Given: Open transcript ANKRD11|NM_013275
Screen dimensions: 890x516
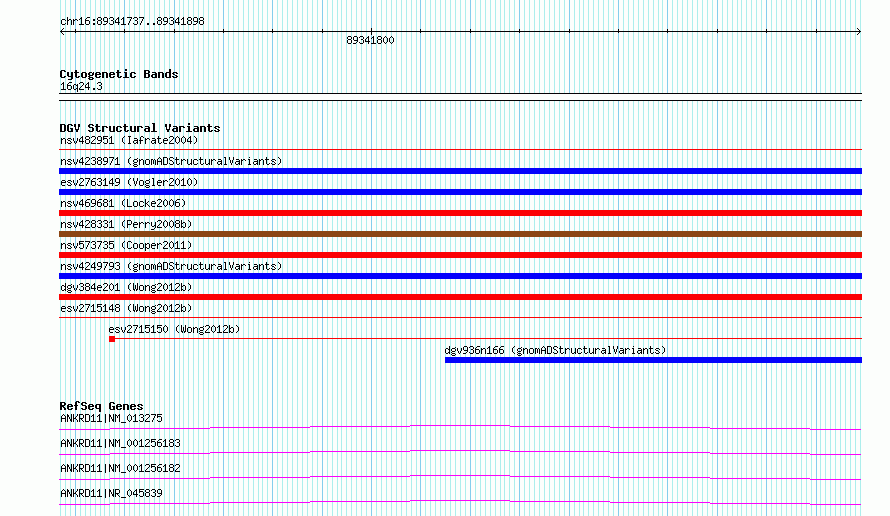Looking at the screenshot, I should [111, 418].
